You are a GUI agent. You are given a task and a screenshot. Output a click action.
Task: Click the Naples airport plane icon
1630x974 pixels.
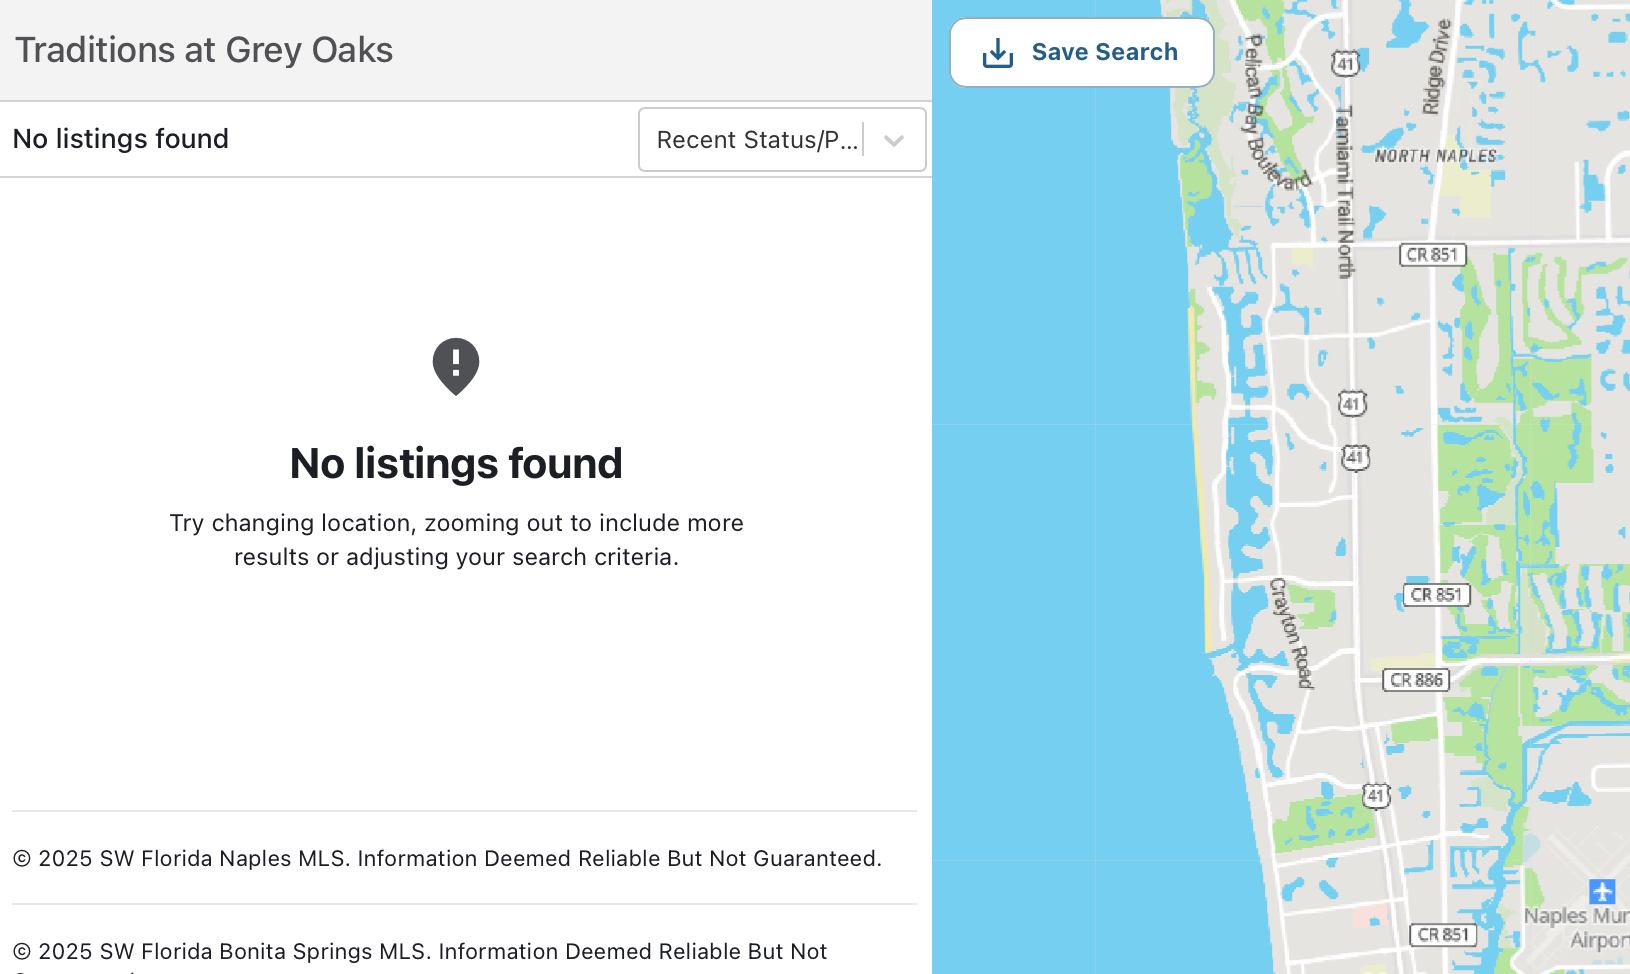pyautogui.click(x=1602, y=890)
